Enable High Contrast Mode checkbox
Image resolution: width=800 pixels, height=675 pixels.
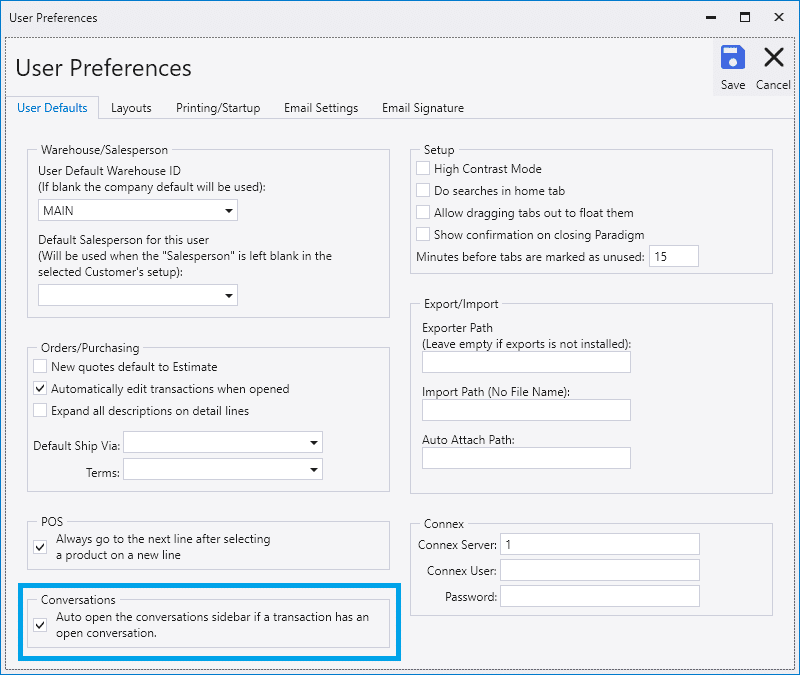(424, 169)
